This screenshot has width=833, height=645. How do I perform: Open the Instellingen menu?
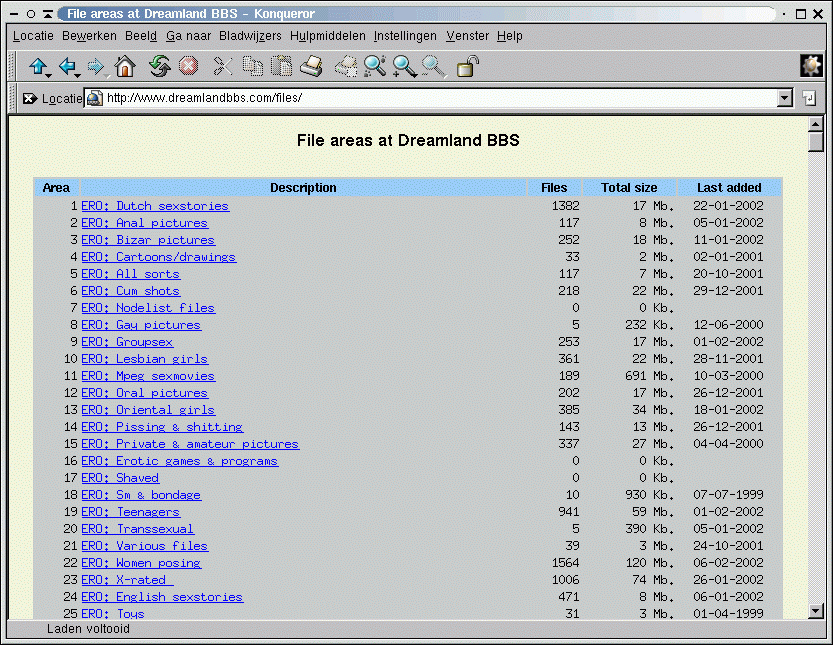pyautogui.click(x=405, y=36)
